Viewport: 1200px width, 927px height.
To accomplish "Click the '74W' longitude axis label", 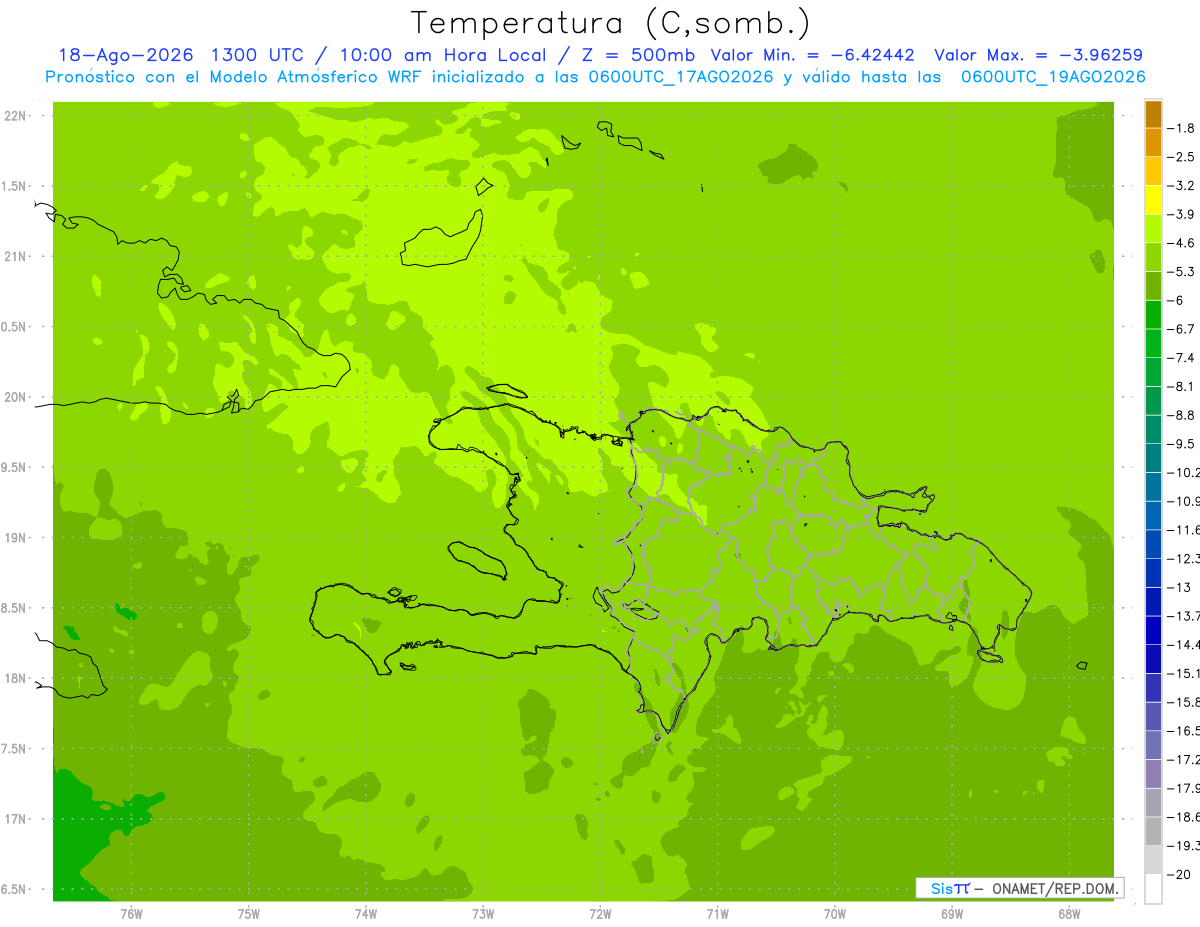I will pos(366,913).
